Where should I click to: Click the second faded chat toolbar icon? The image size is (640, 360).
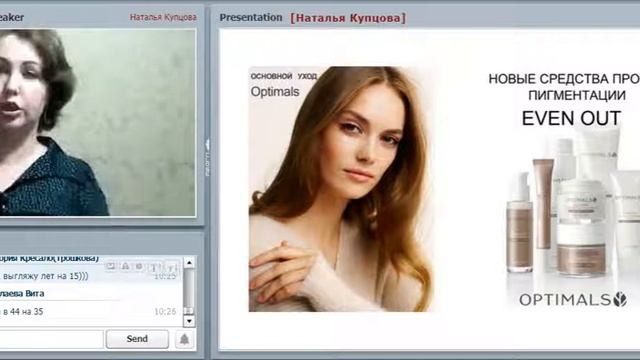click(x=125, y=267)
